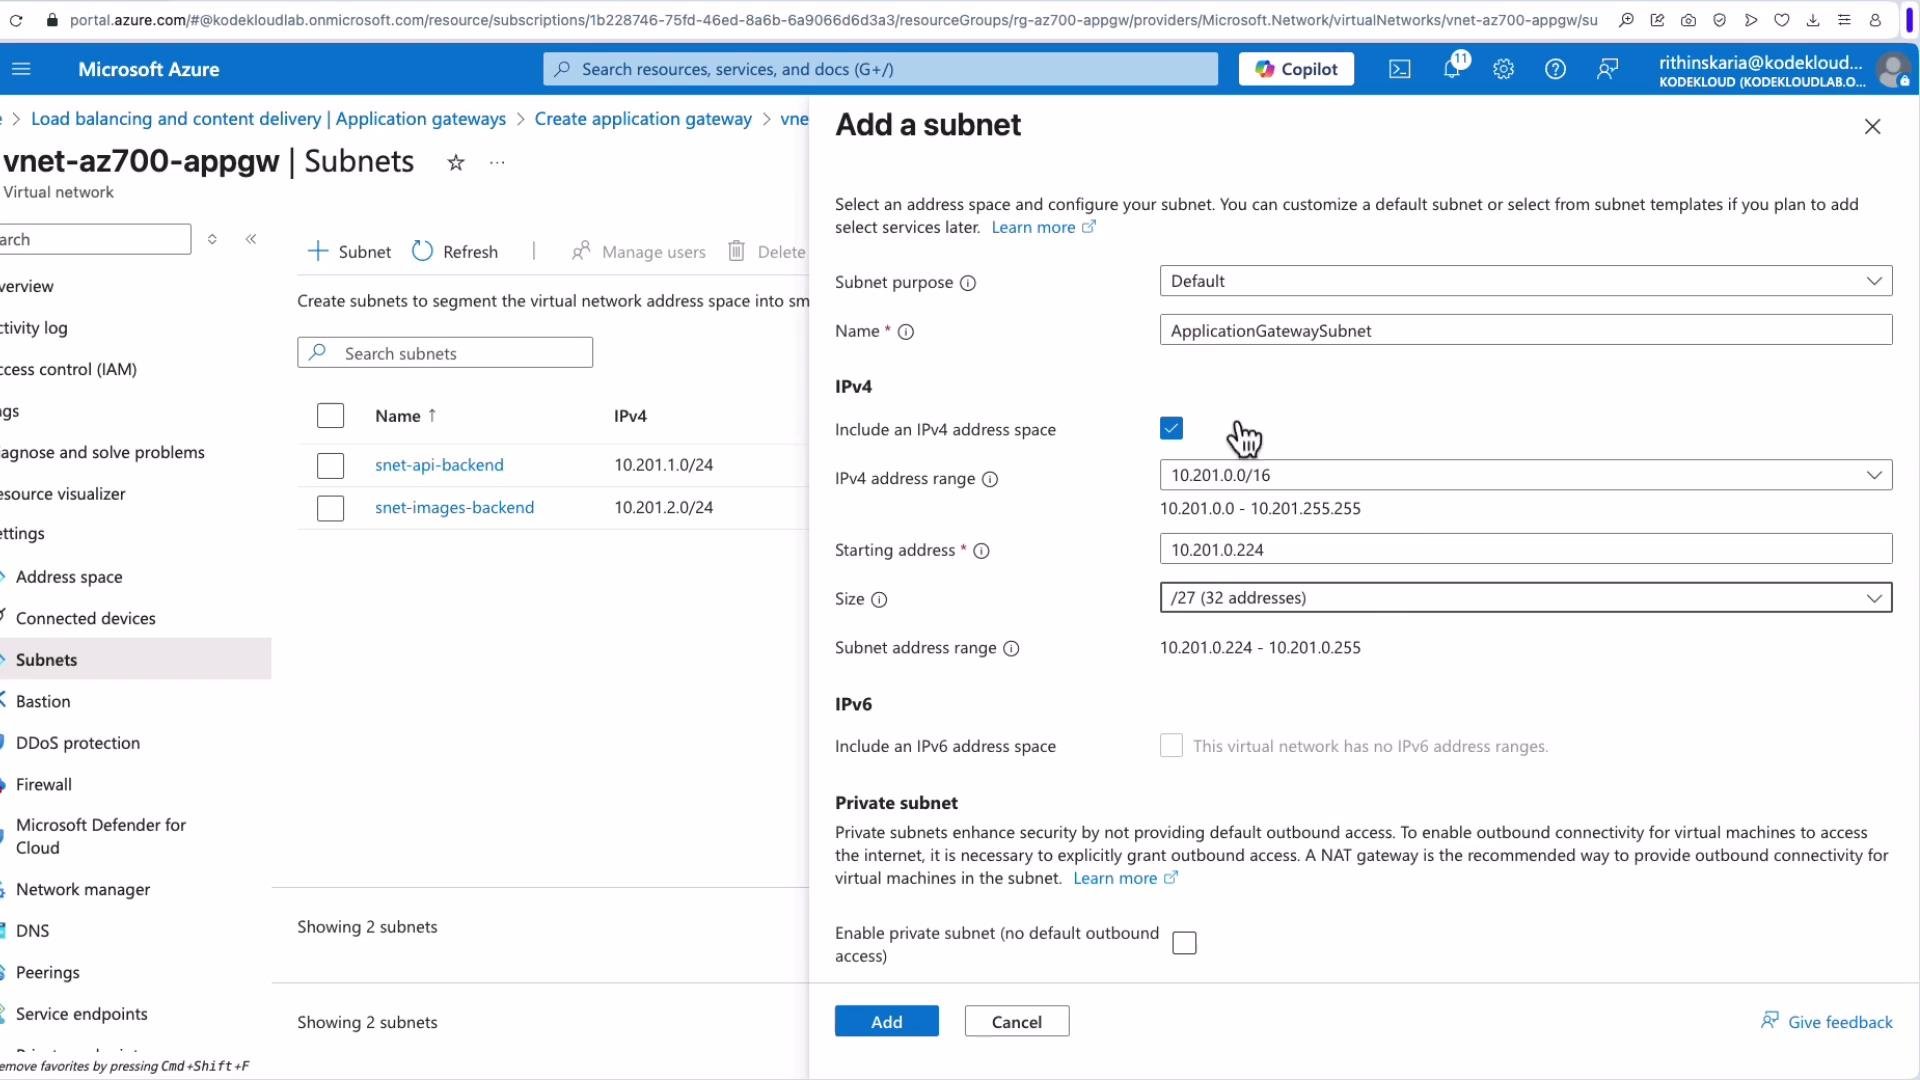This screenshot has width=1920, height=1080.
Task: Click info icon beside Starting address
Action: click(x=982, y=551)
